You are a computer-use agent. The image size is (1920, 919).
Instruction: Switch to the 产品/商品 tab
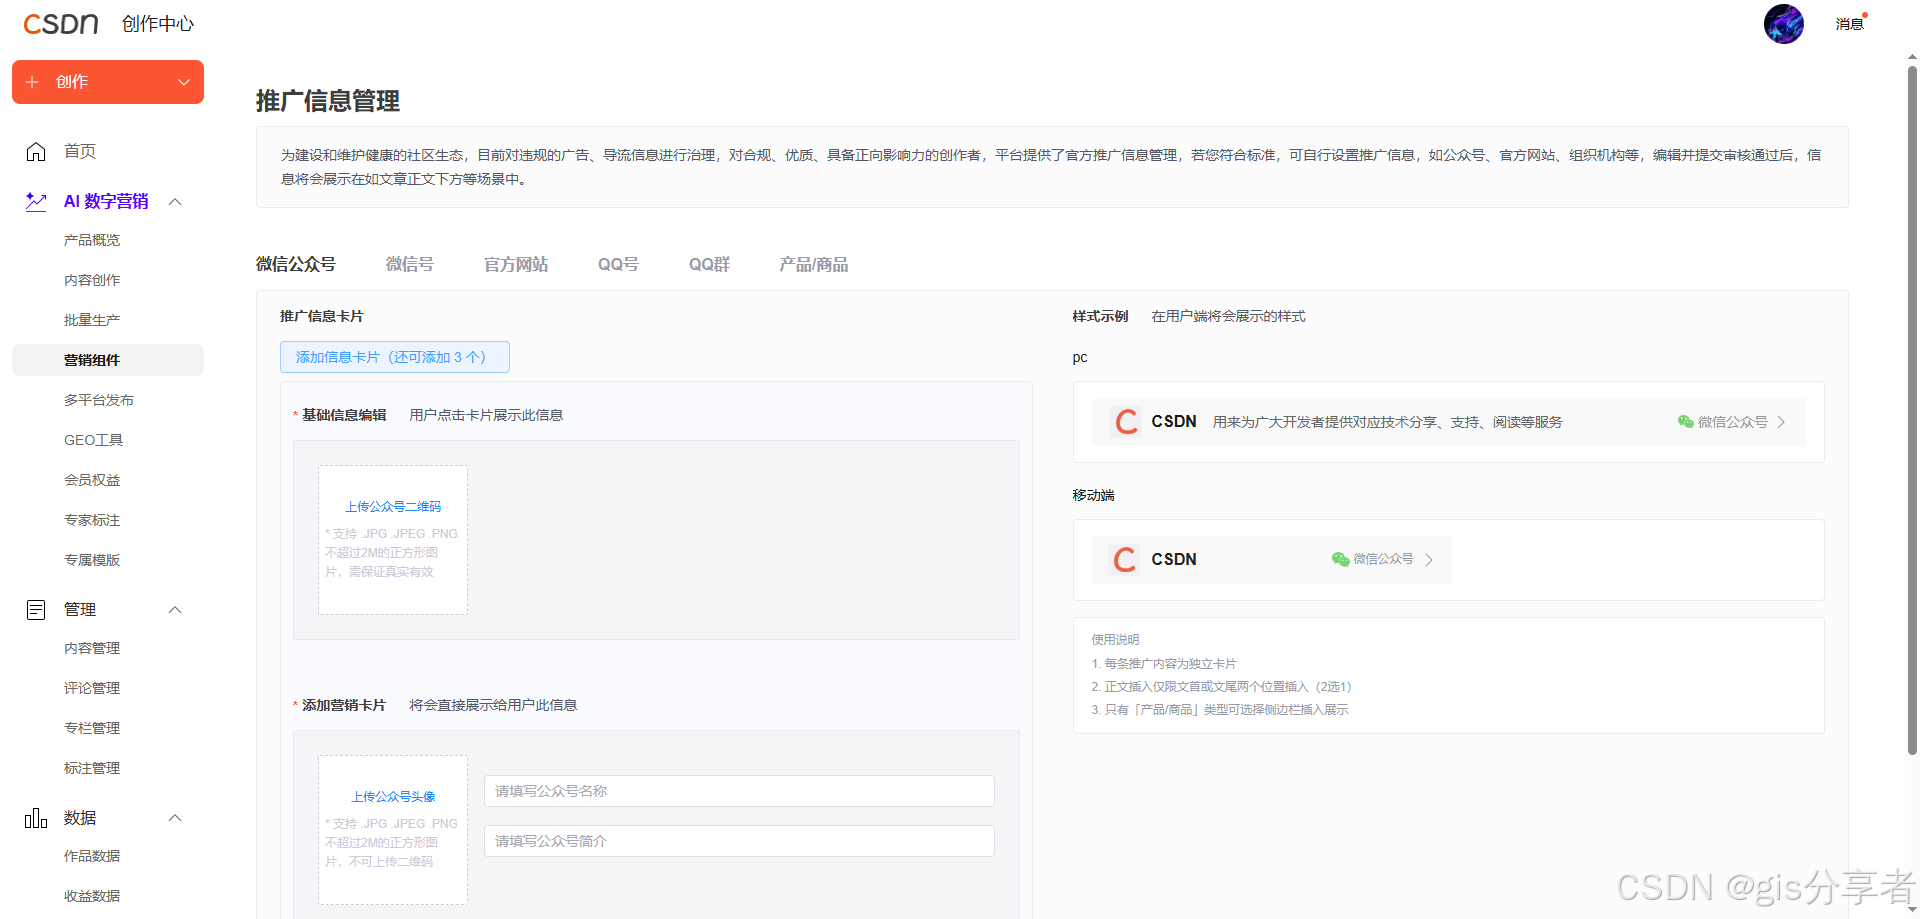[814, 264]
